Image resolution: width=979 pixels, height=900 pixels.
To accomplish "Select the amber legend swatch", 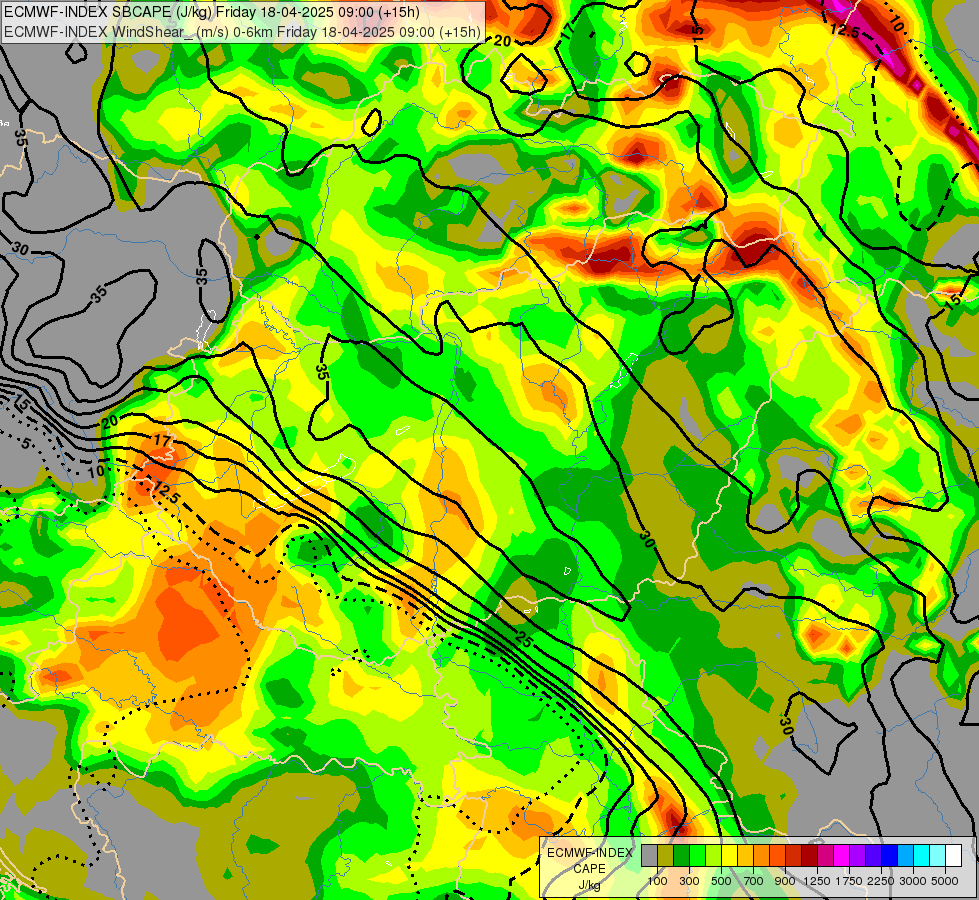I will point(745,855).
